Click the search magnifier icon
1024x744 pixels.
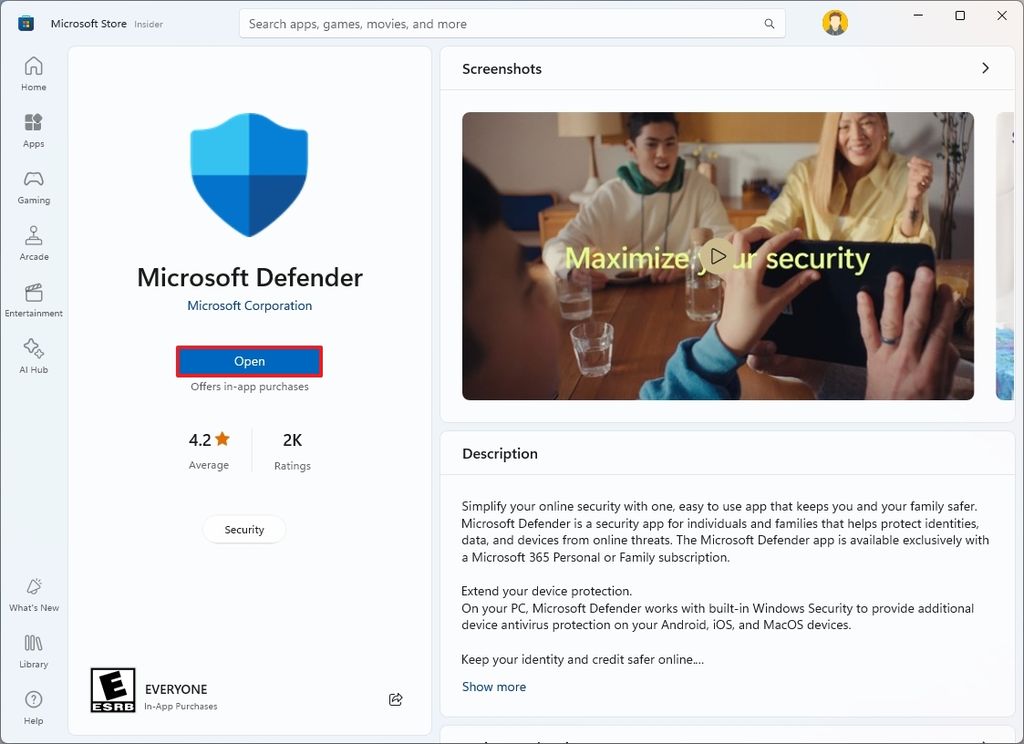pos(769,23)
